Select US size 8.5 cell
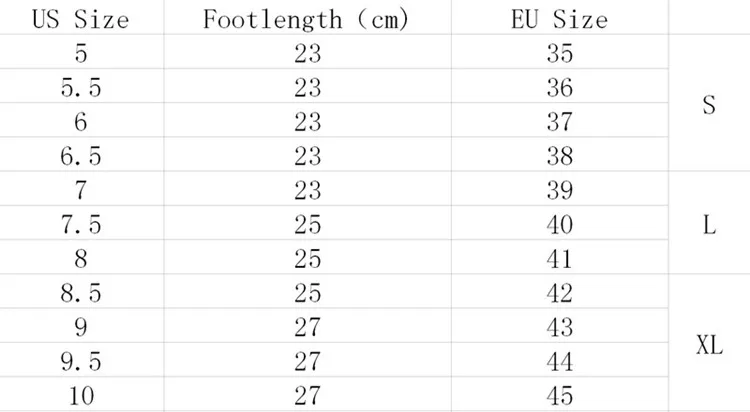Viewport: 750px width, 412px height. (x=80, y=292)
